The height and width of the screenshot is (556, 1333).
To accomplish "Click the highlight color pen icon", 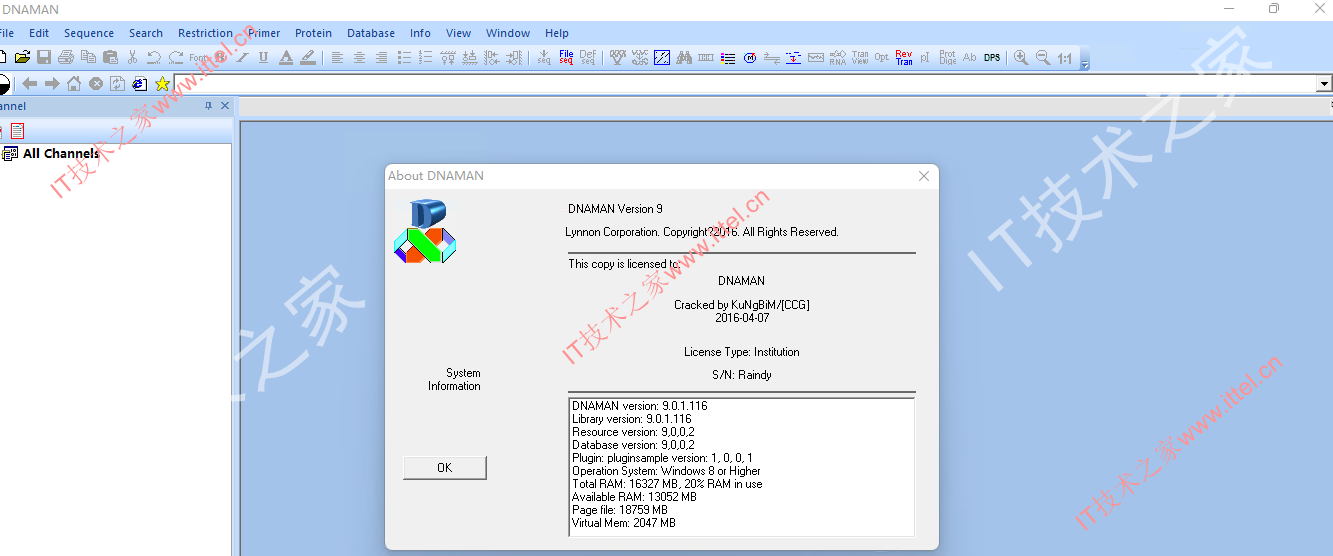I will point(308,58).
